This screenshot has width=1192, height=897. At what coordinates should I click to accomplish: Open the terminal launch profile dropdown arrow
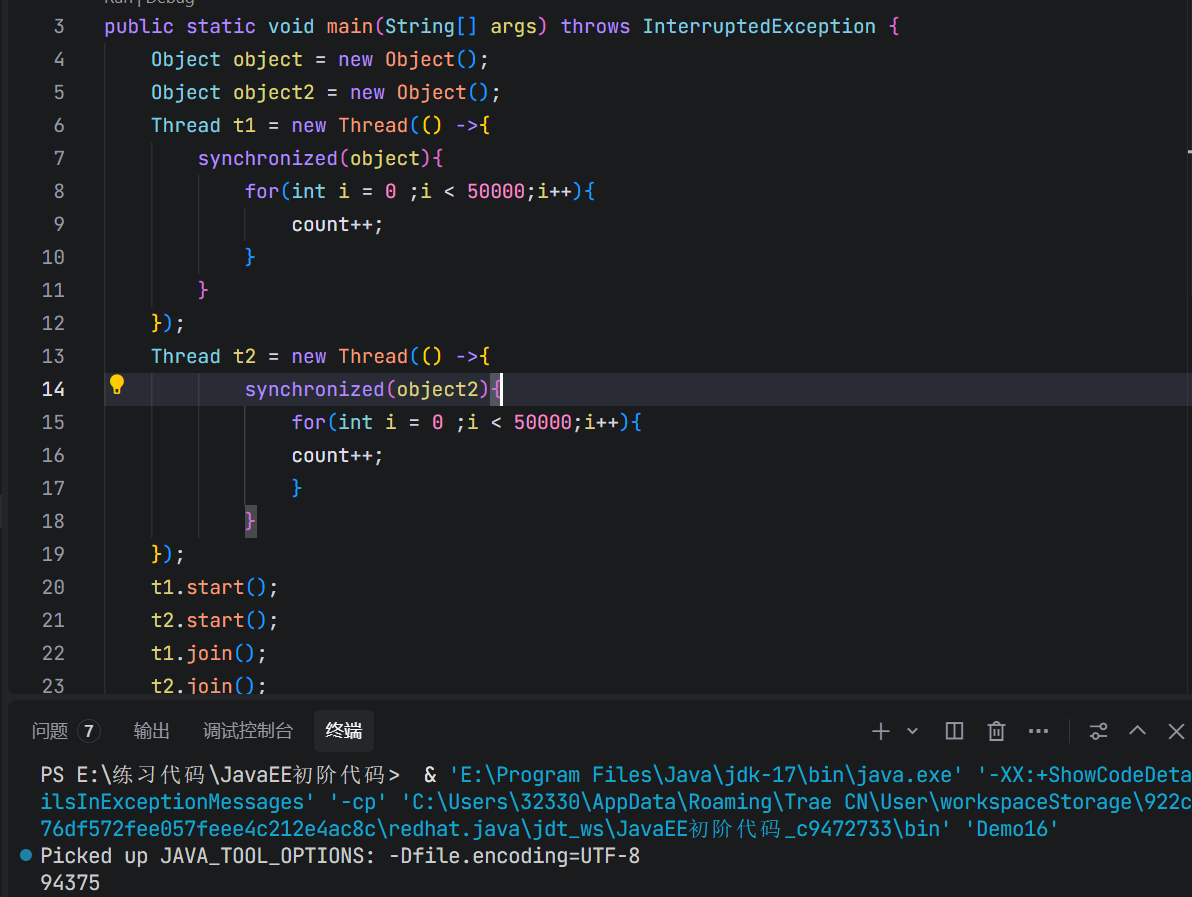click(912, 731)
